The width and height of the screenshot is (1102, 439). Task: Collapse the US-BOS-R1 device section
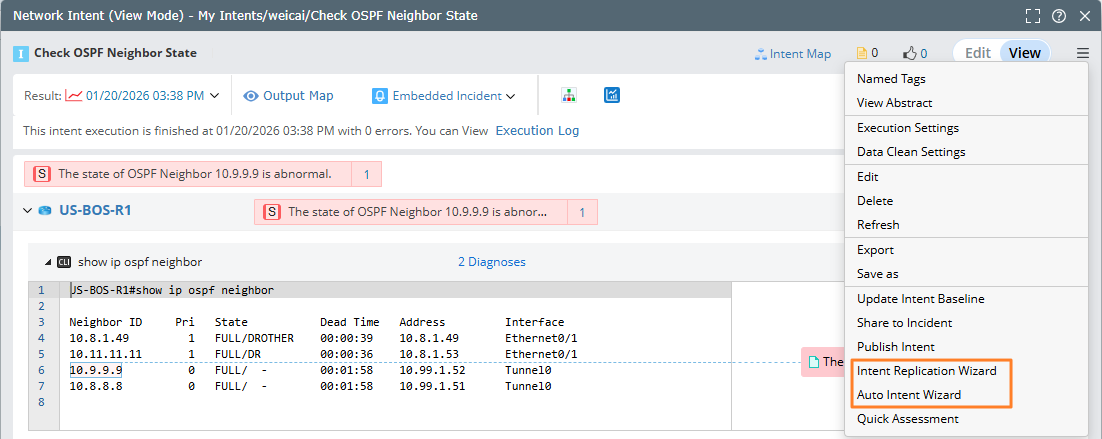click(26, 211)
